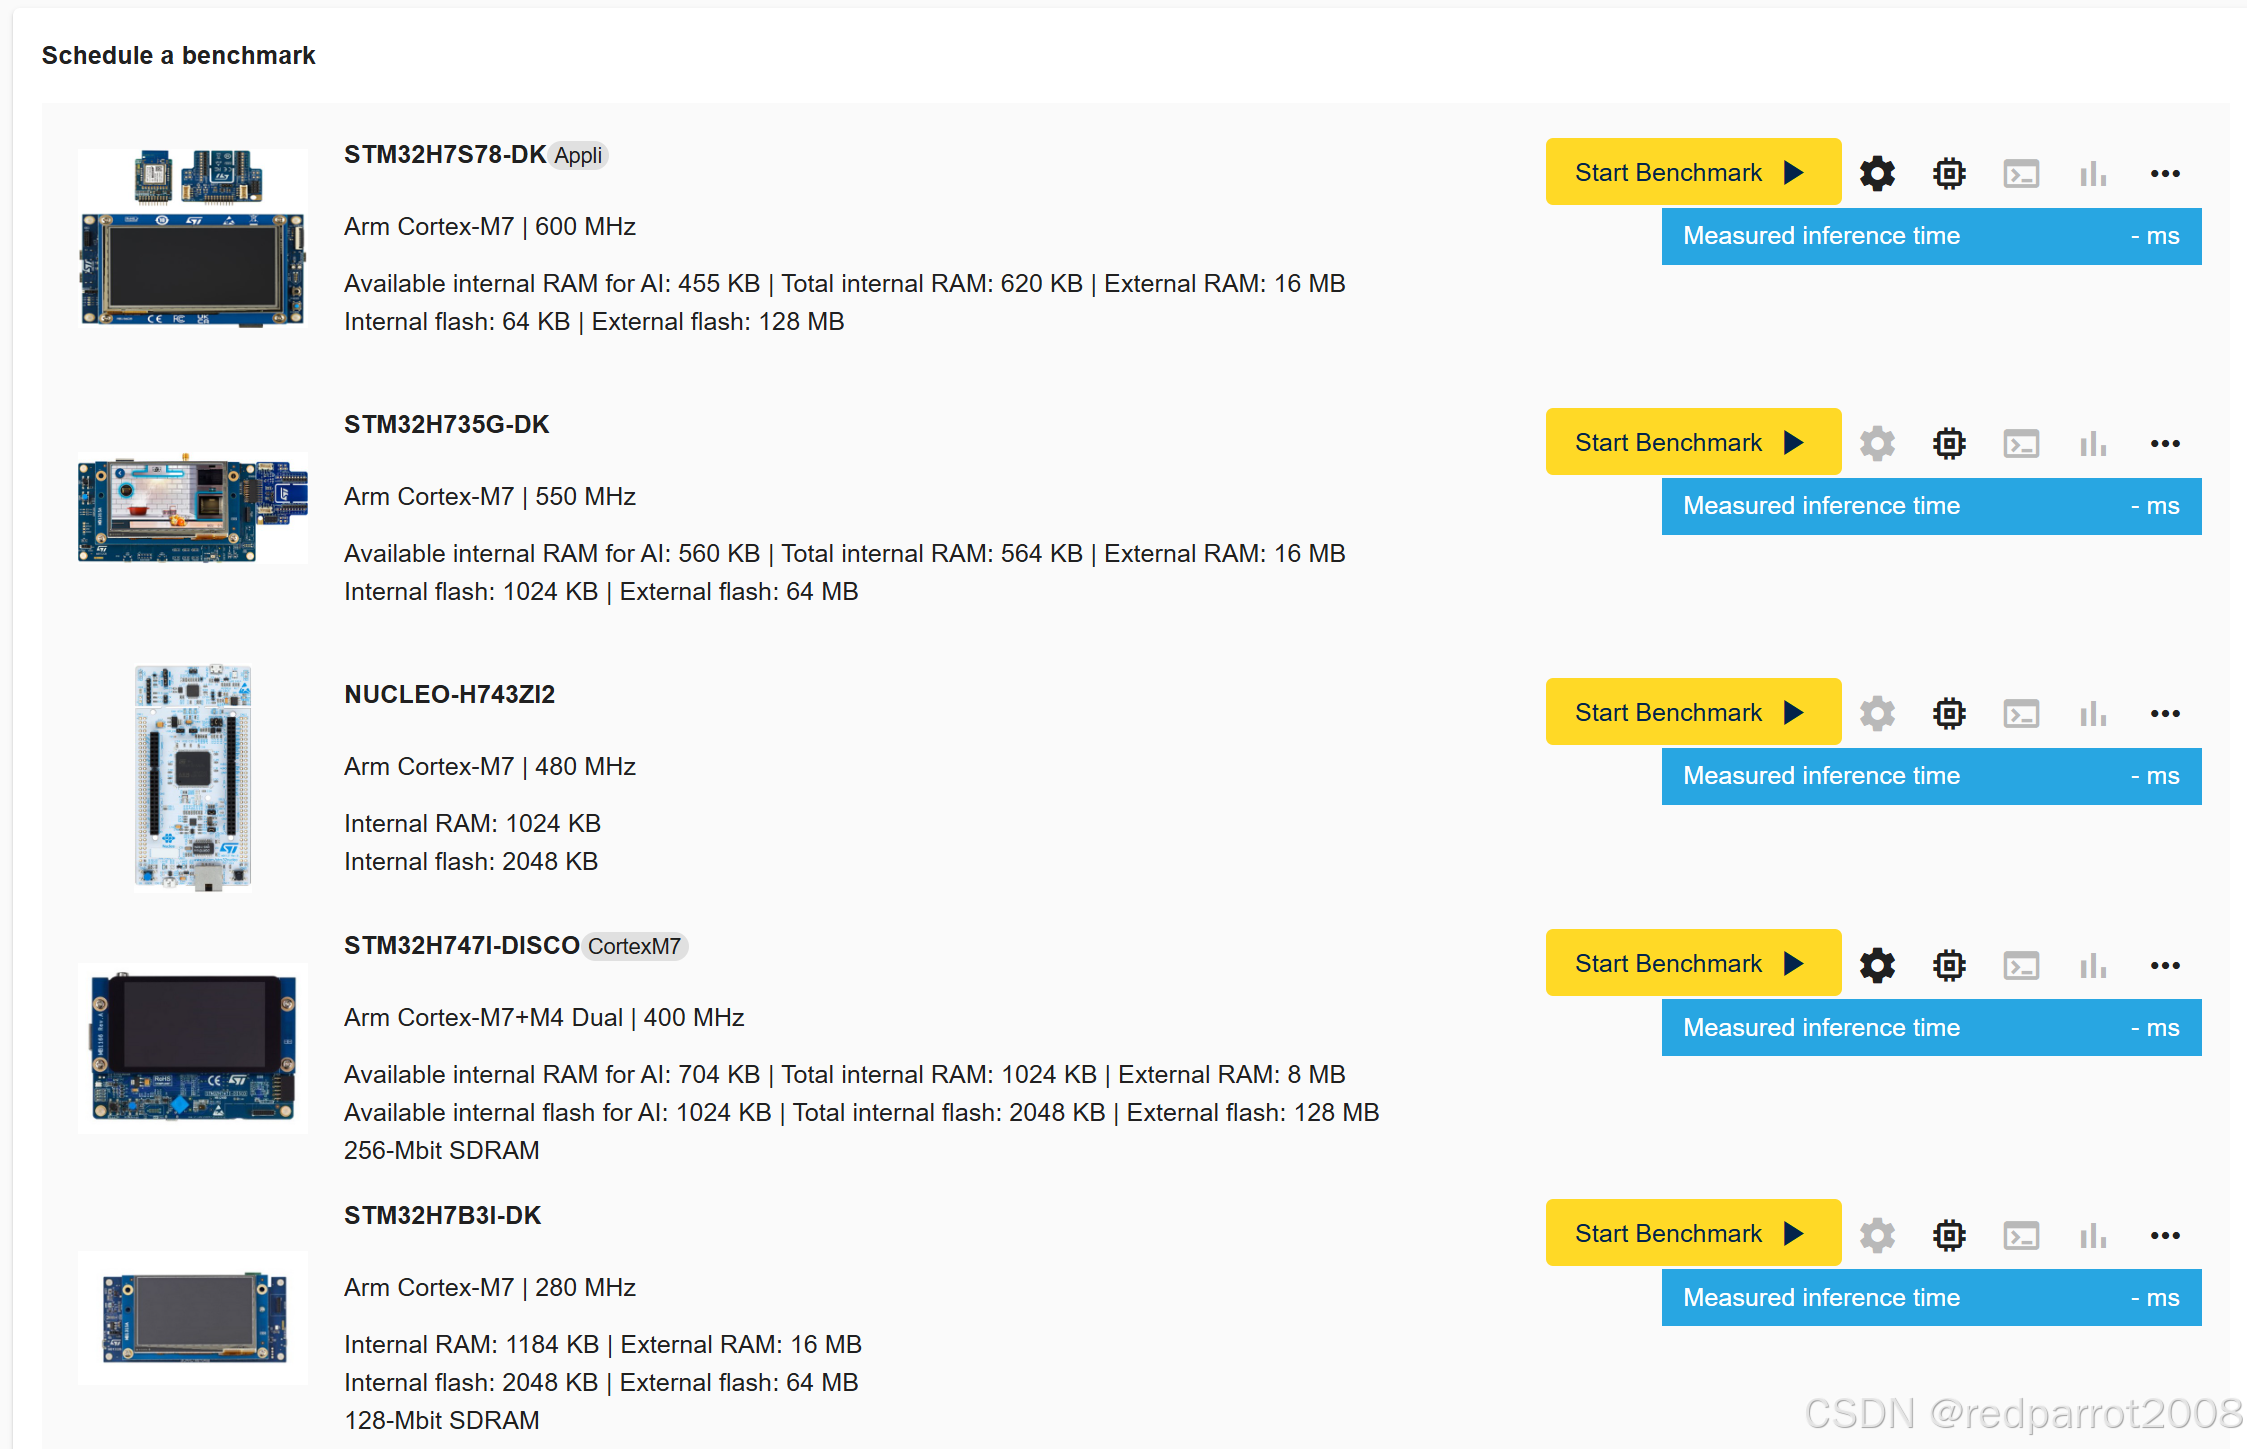Open terminal log for STM32H7B3I-DK
The height and width of the screenshot is (1449, 2247).
point(2021,1236)
